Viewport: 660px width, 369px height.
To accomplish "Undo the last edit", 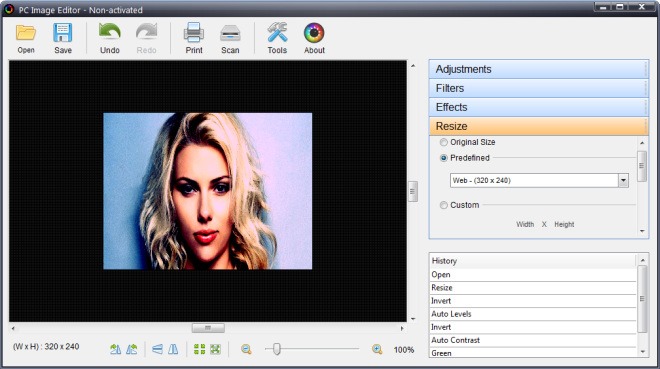I will 109,39.
